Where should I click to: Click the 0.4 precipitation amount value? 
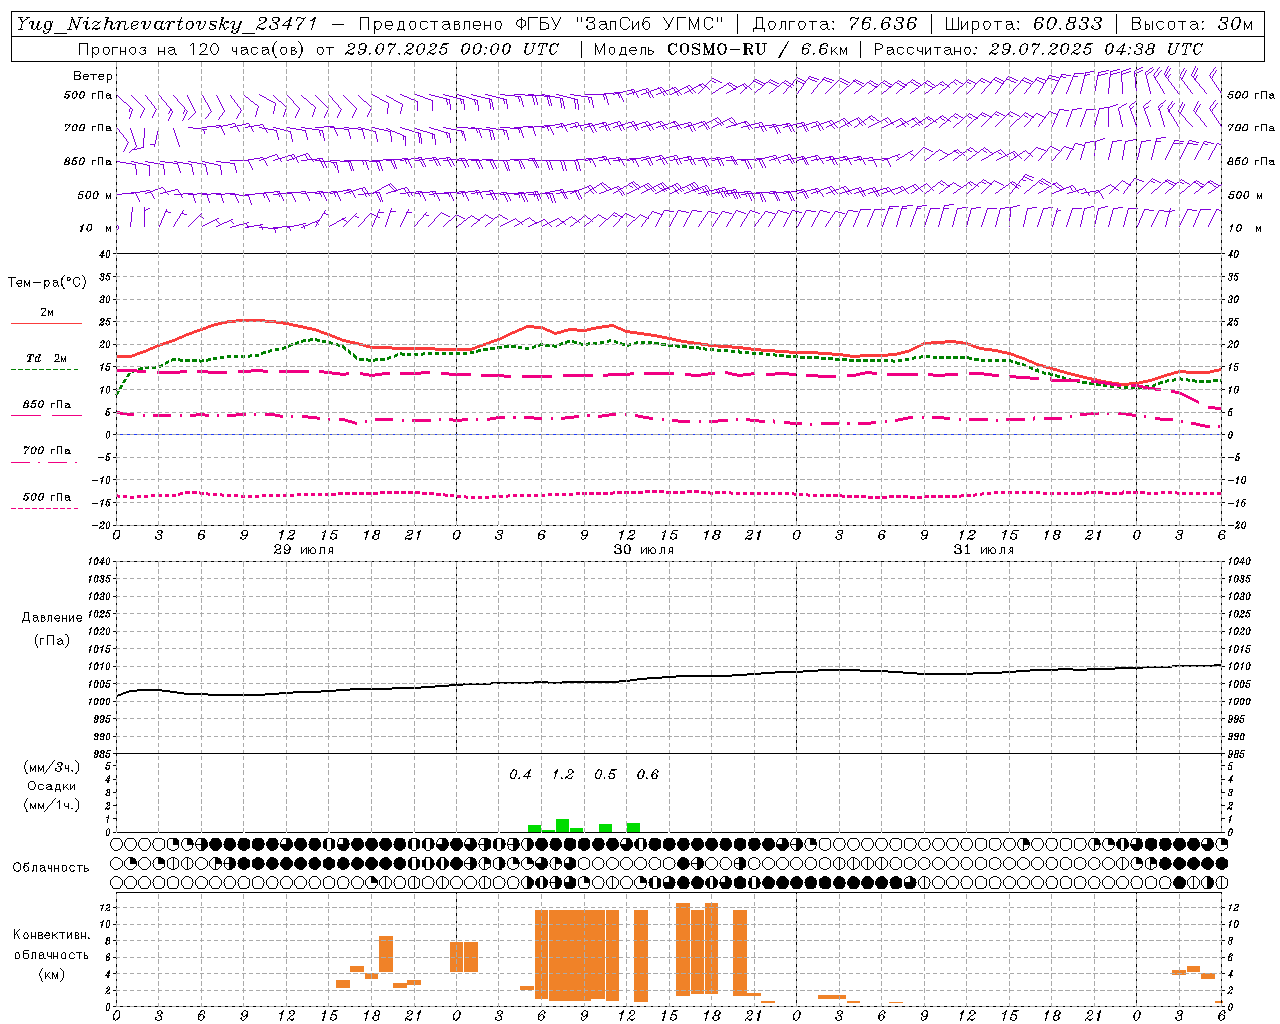click(x=520, y=774)
